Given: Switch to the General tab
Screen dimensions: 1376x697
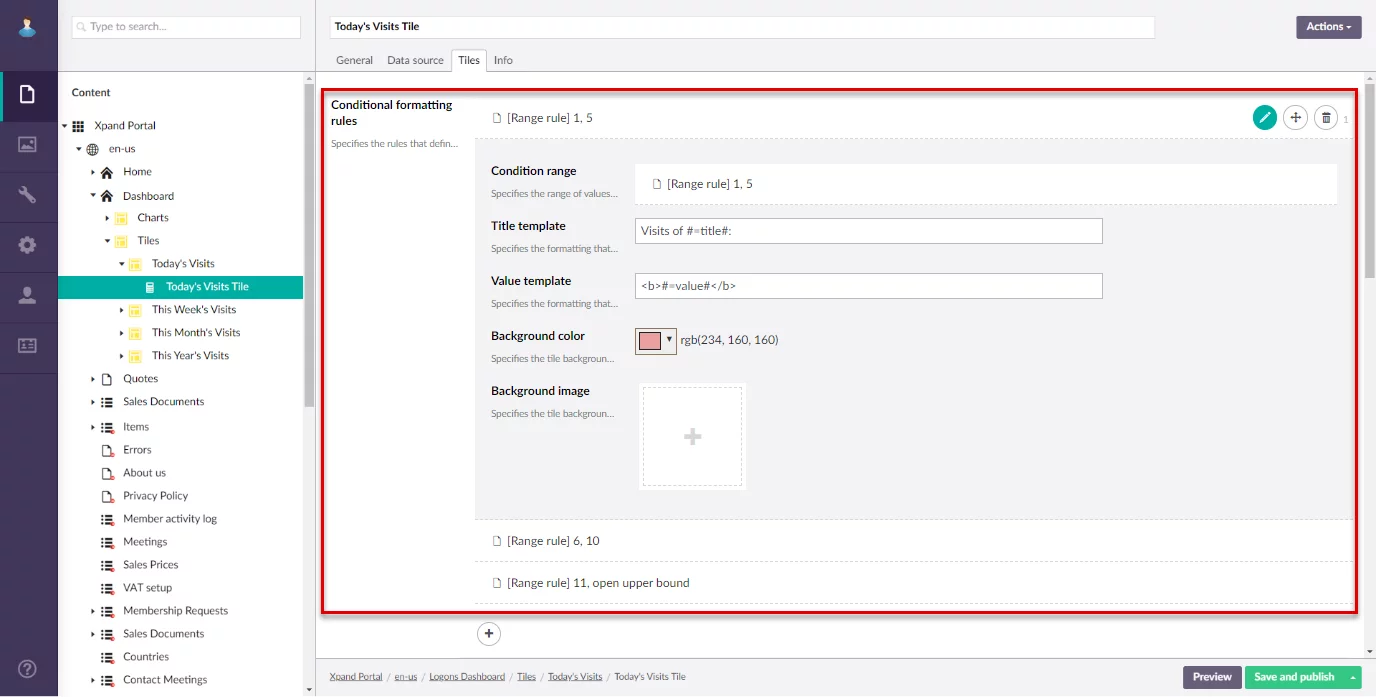Looking at the screenshot, I should point(354,60).
